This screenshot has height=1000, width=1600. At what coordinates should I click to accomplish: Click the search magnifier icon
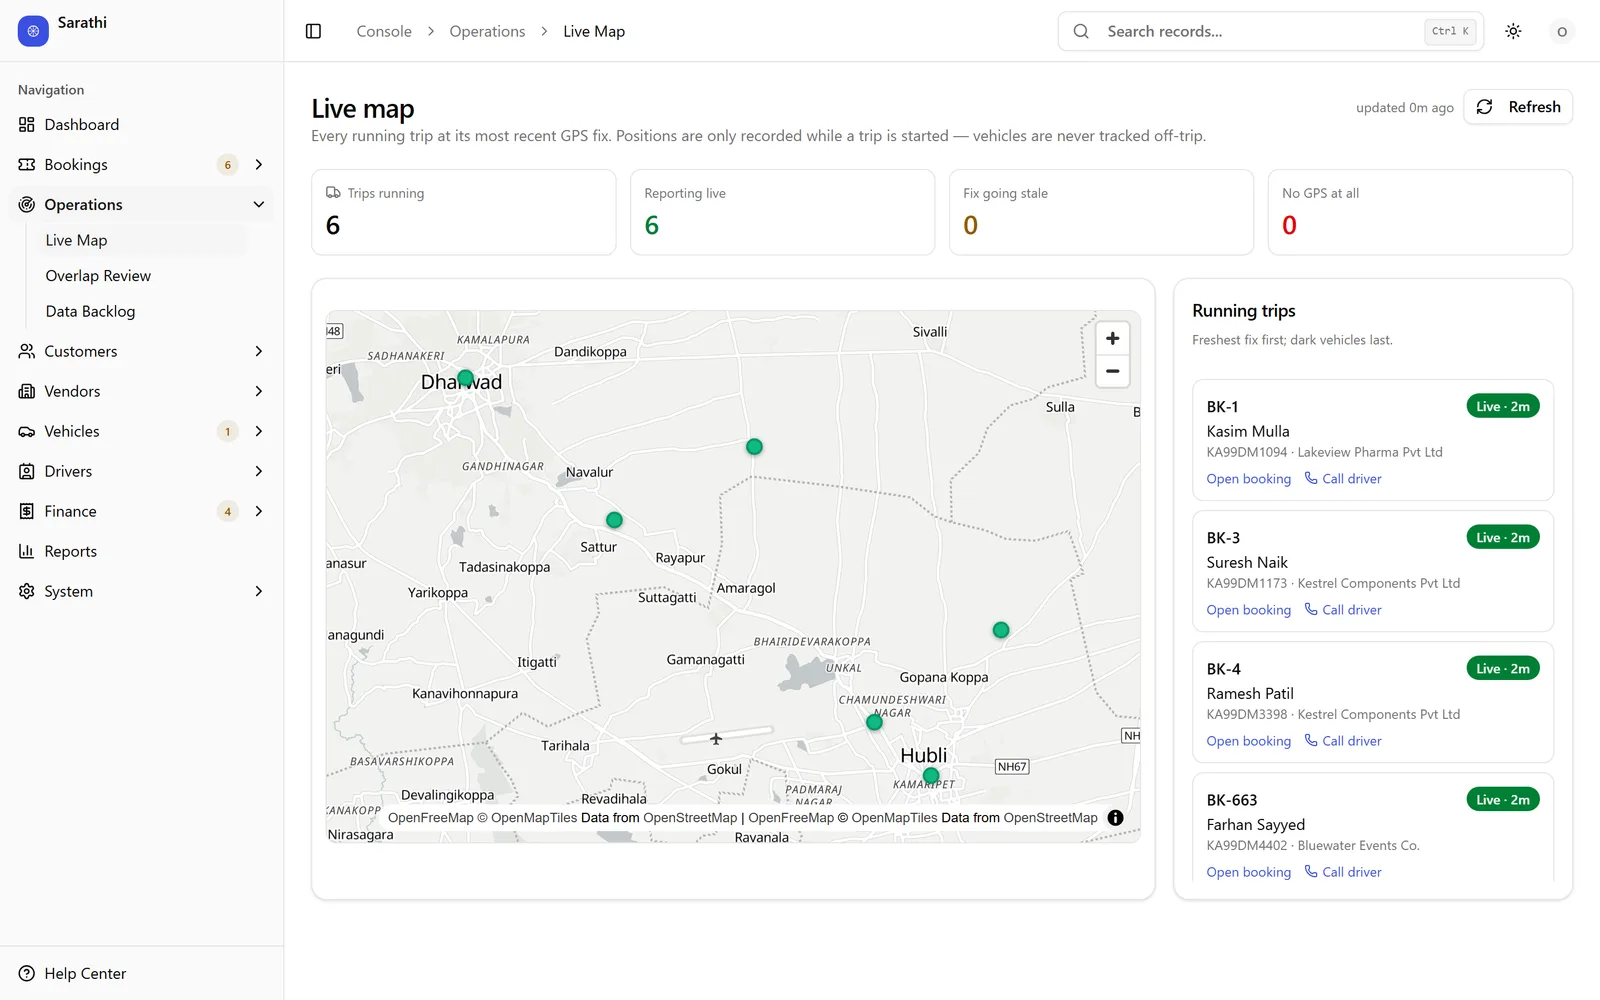1081,31
